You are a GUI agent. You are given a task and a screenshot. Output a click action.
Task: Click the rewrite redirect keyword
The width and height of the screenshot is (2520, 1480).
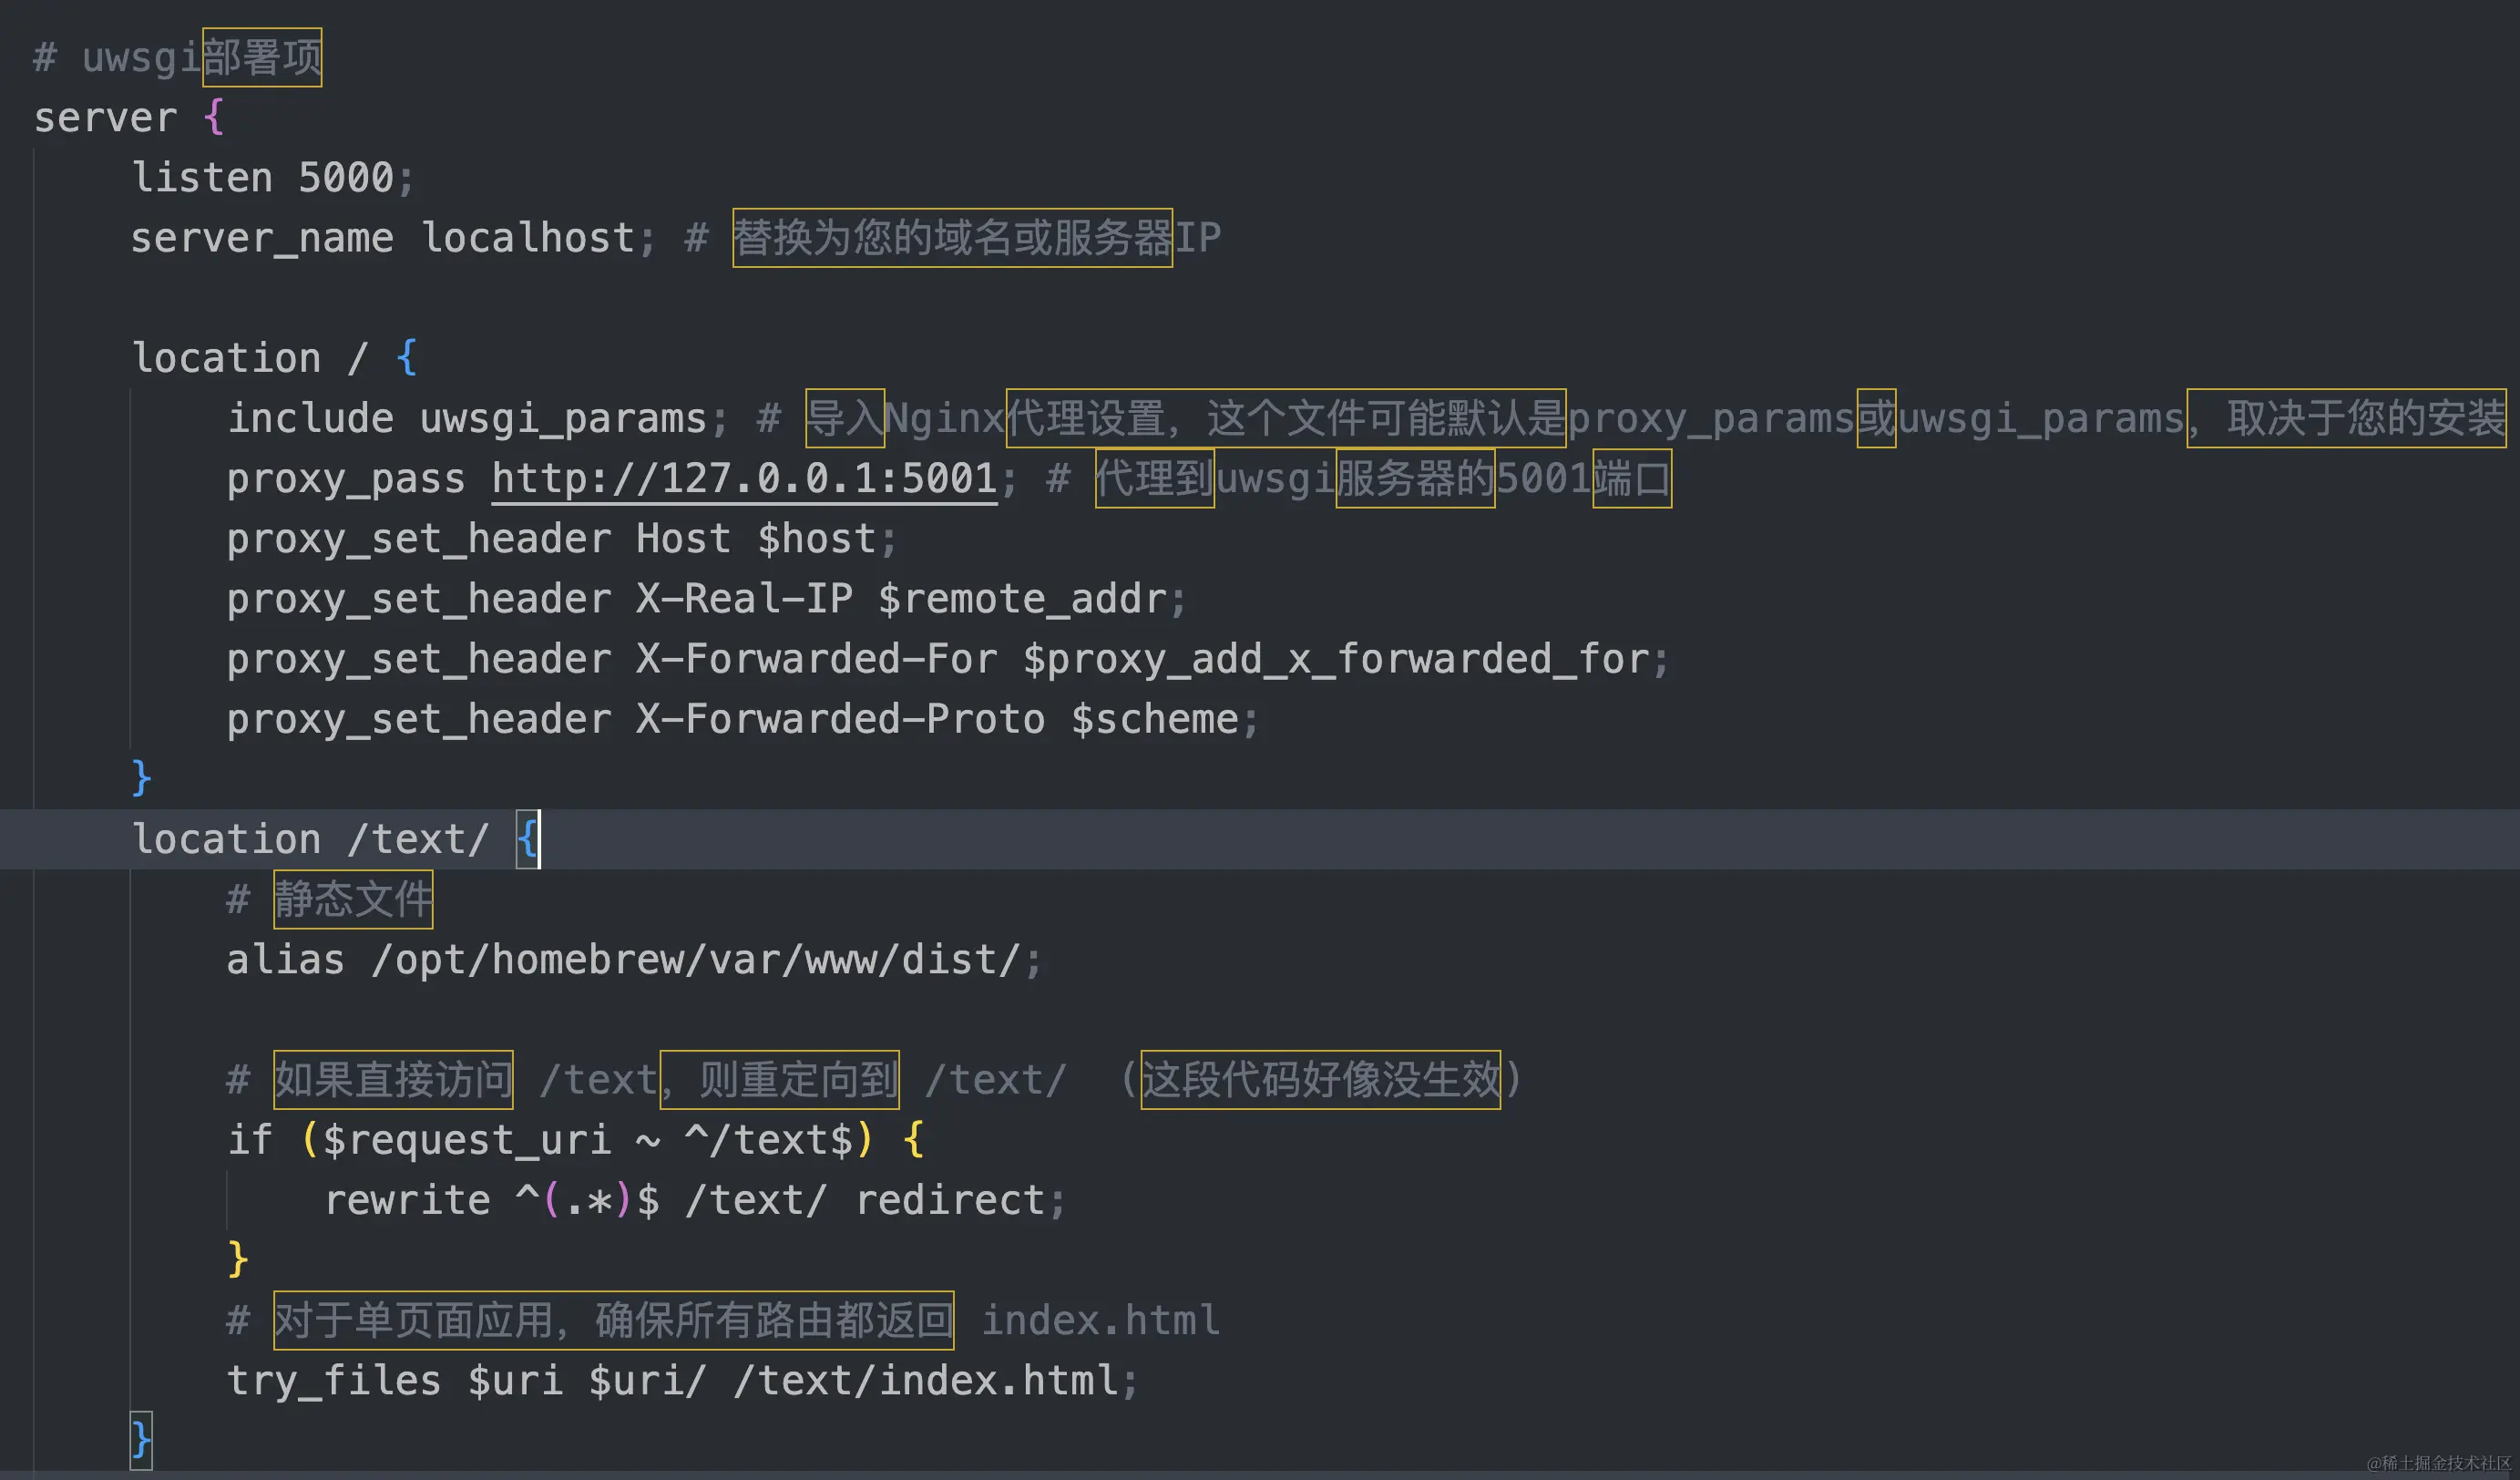(x=950, y=1200)
